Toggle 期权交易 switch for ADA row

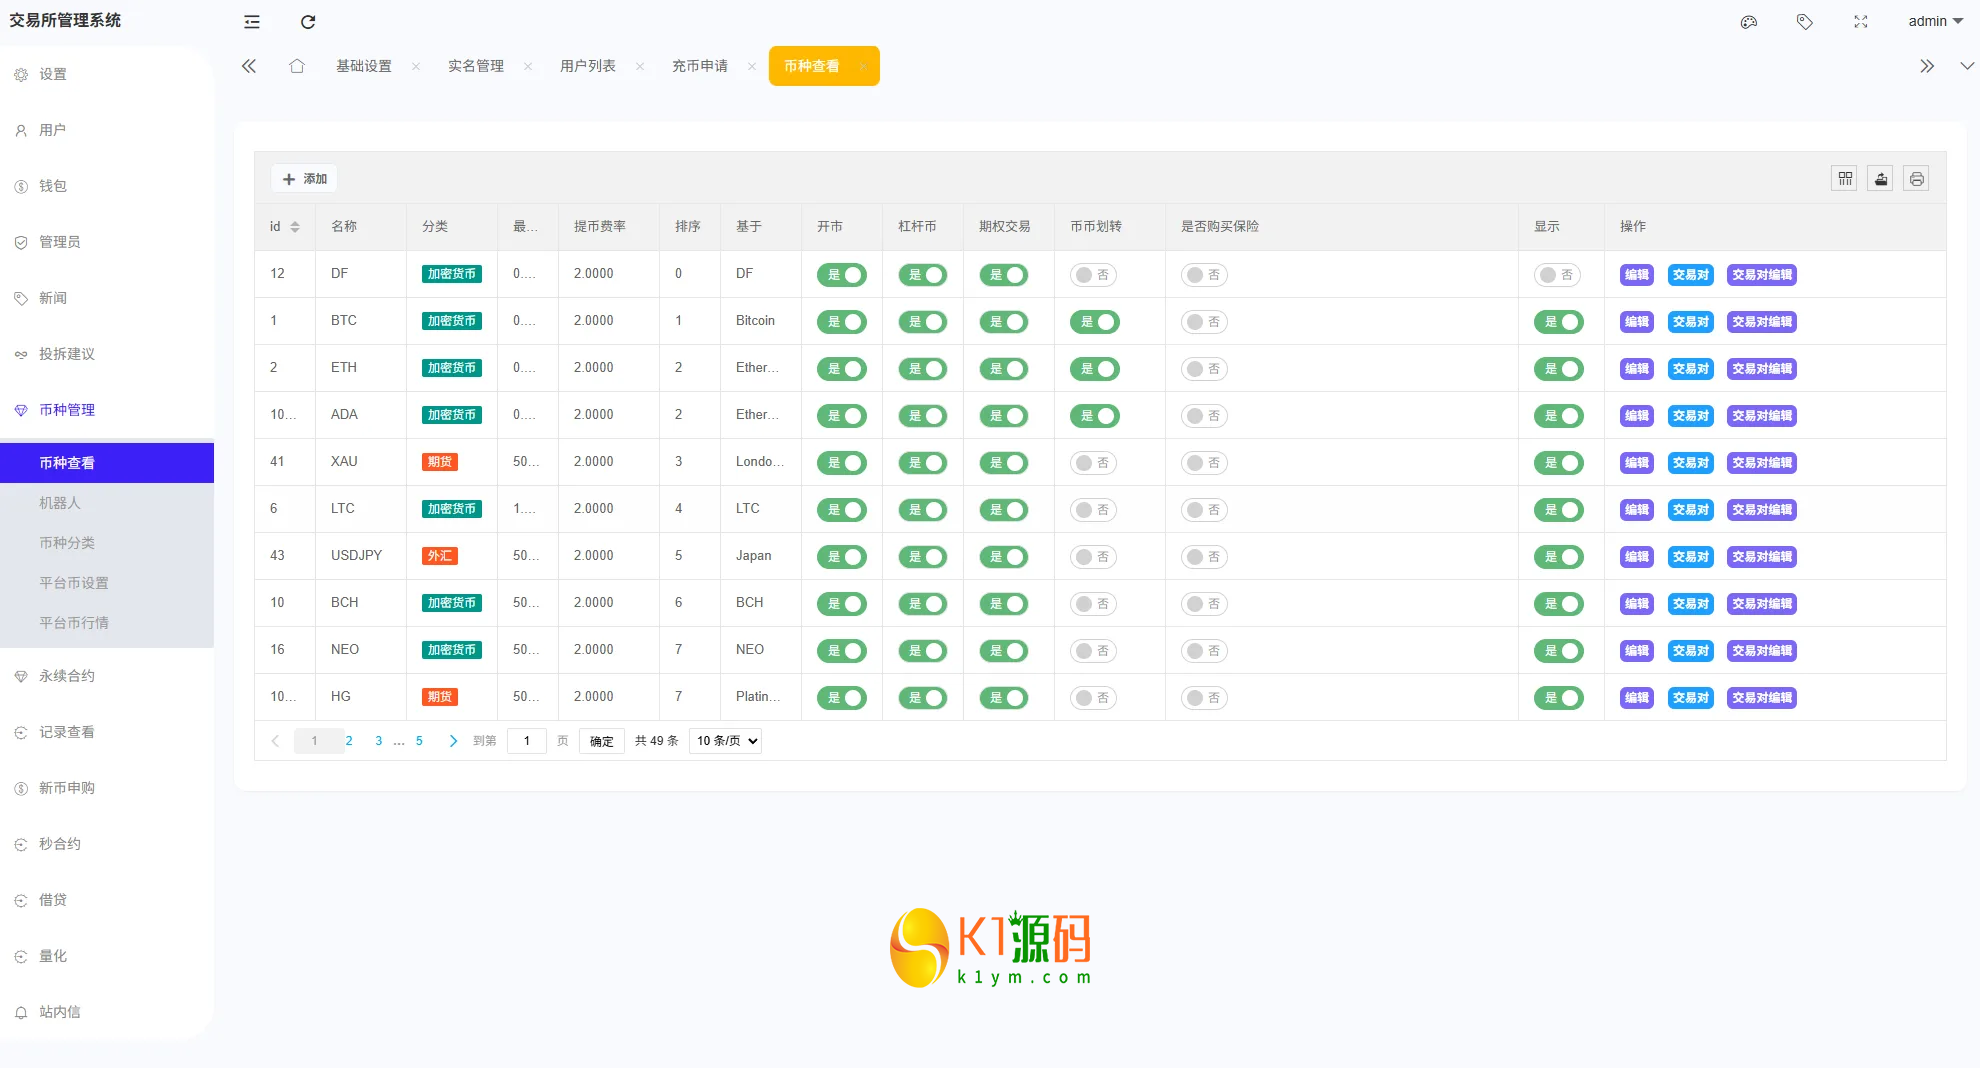(1004, 416)
